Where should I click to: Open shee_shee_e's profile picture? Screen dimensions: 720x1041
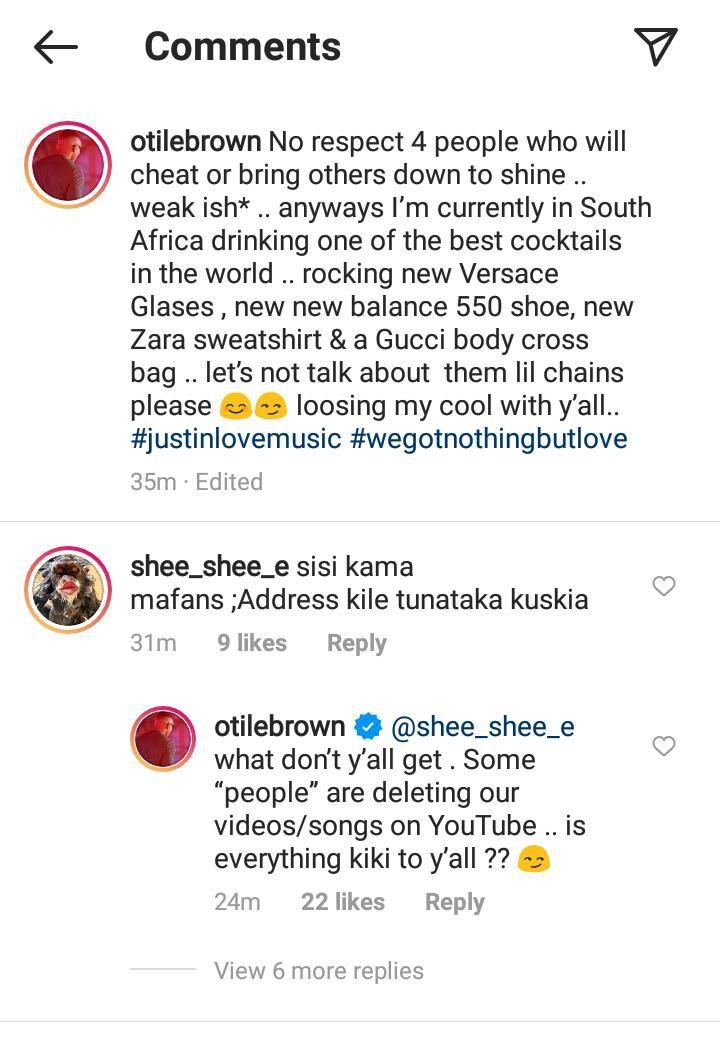pos(68,590)
